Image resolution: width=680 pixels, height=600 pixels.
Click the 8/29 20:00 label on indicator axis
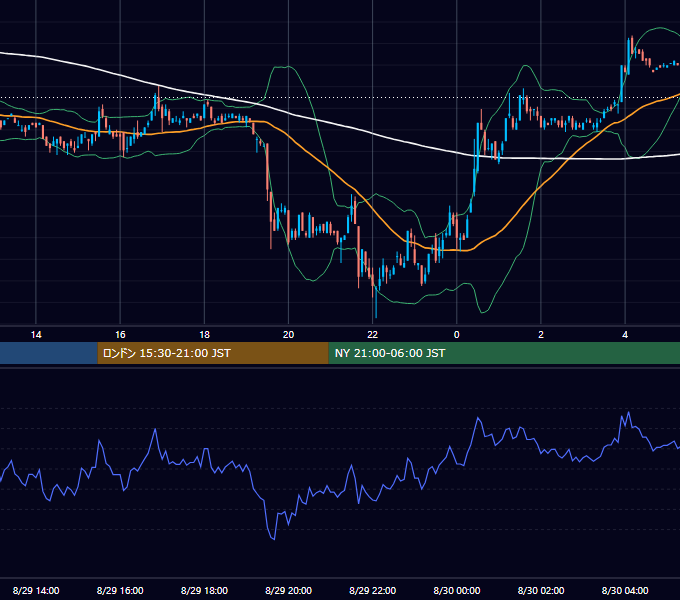288,590
